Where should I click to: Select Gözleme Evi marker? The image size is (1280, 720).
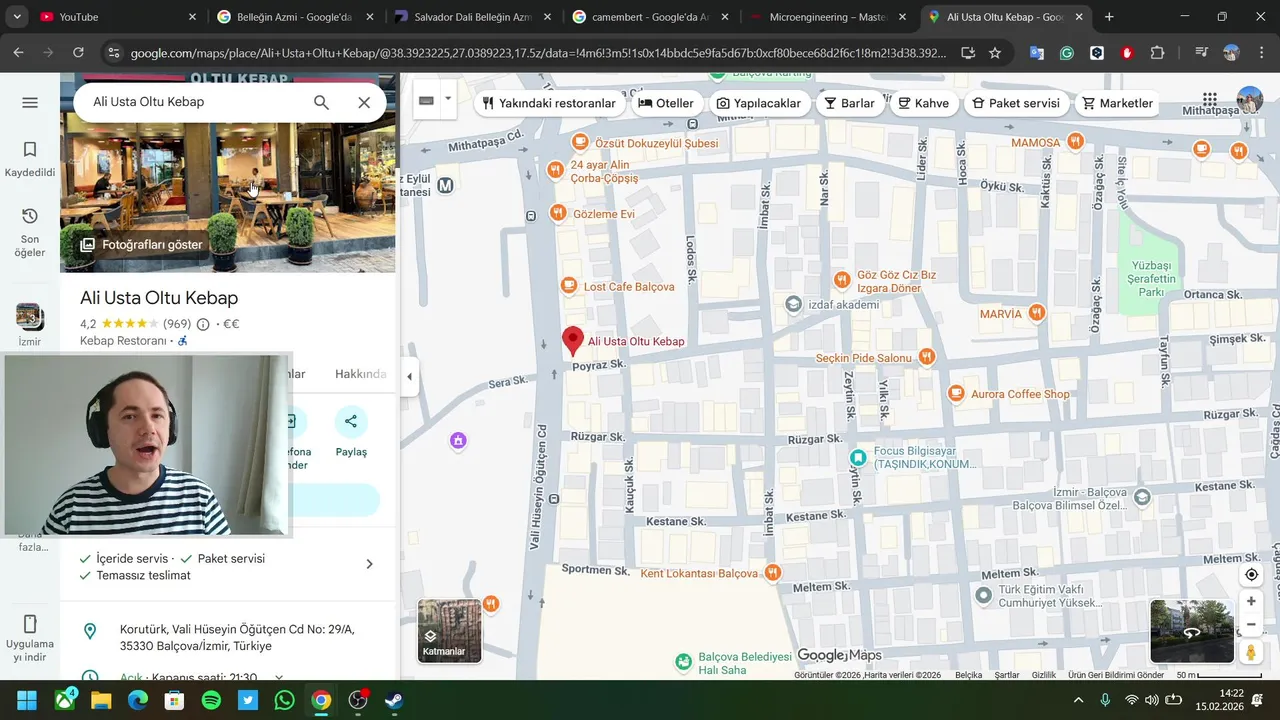(558, 213)
